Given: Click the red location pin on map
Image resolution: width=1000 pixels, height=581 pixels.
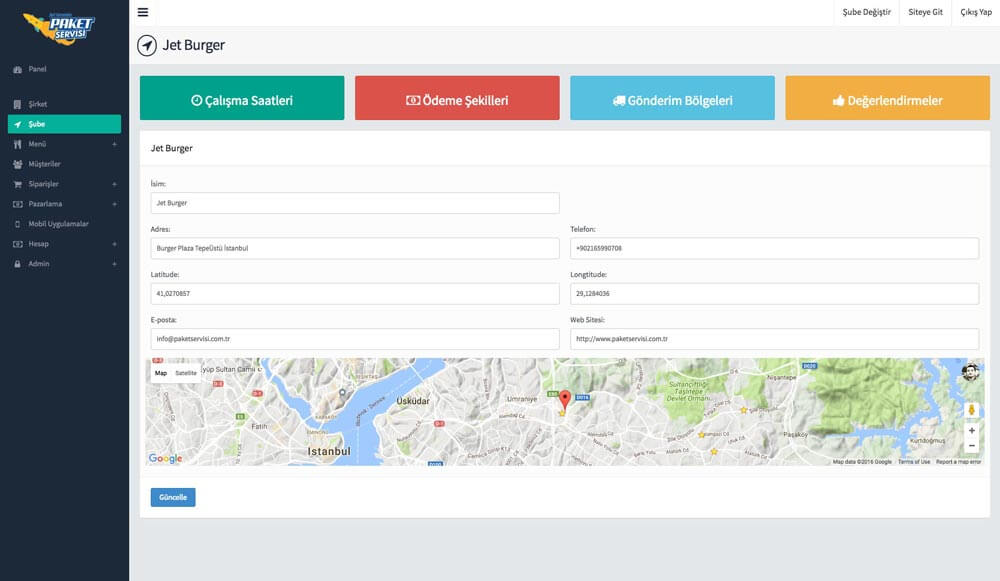Looking at the screenshot, I should [x=563, y=401].
